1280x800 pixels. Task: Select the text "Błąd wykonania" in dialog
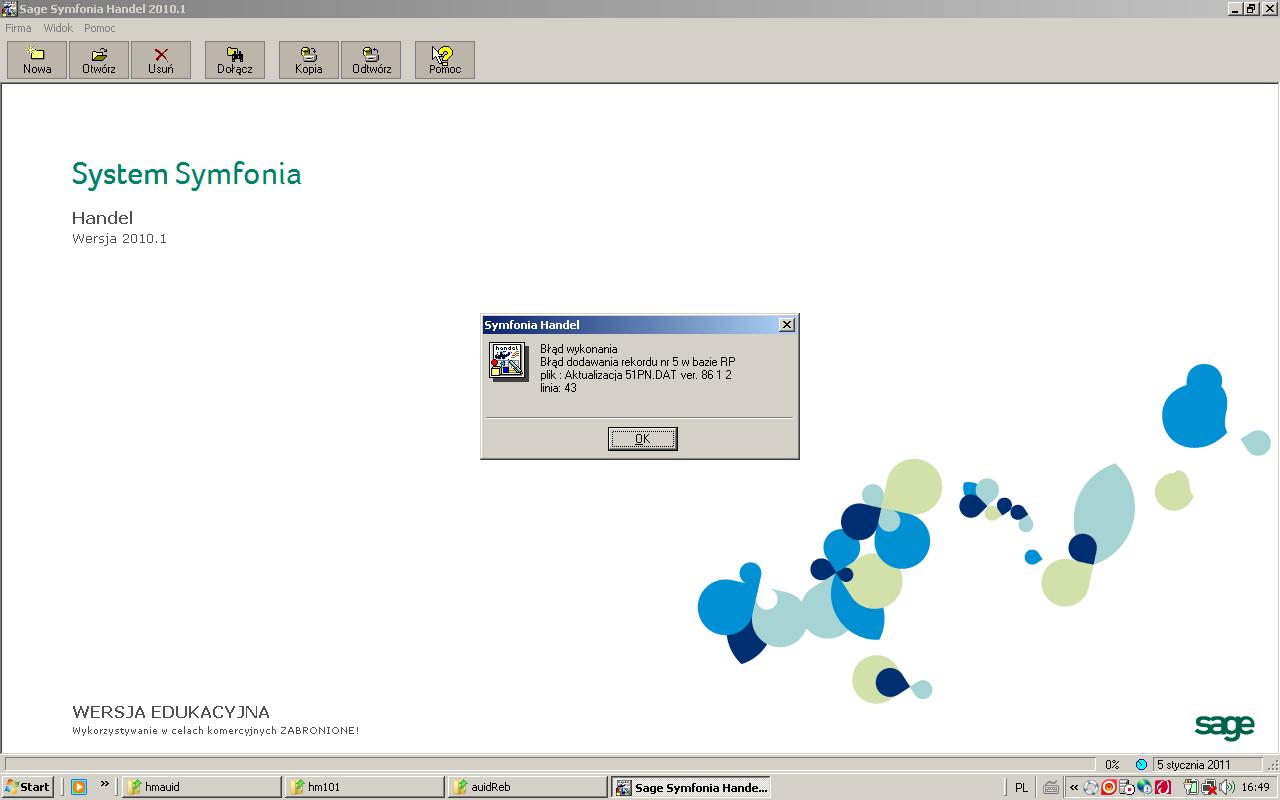pyautogui.click(x=578, y=349)
